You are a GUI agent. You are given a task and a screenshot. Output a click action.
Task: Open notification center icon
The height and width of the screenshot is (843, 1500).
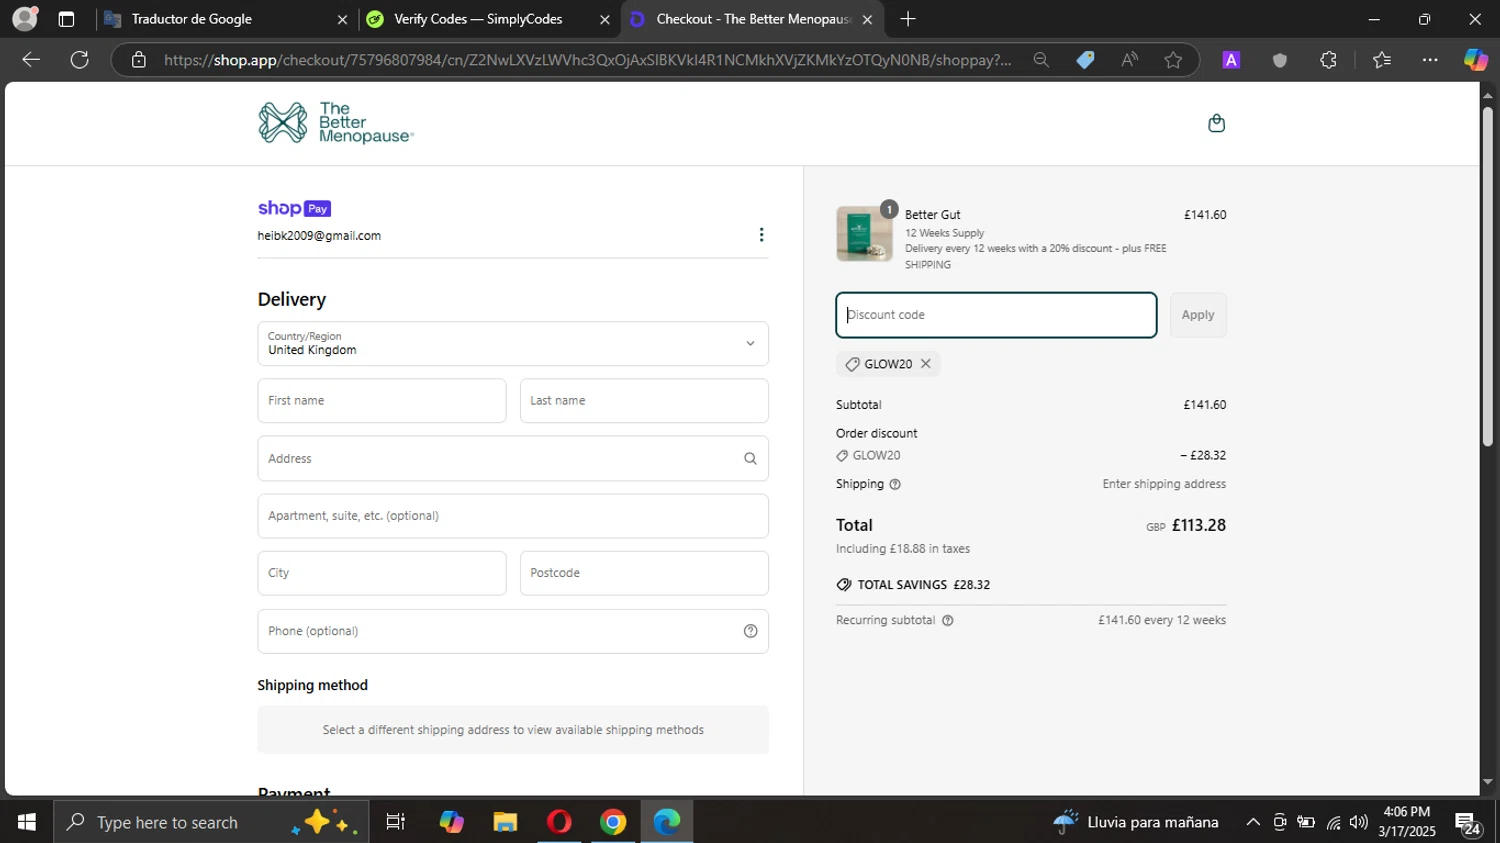[x=1468, y=824]
